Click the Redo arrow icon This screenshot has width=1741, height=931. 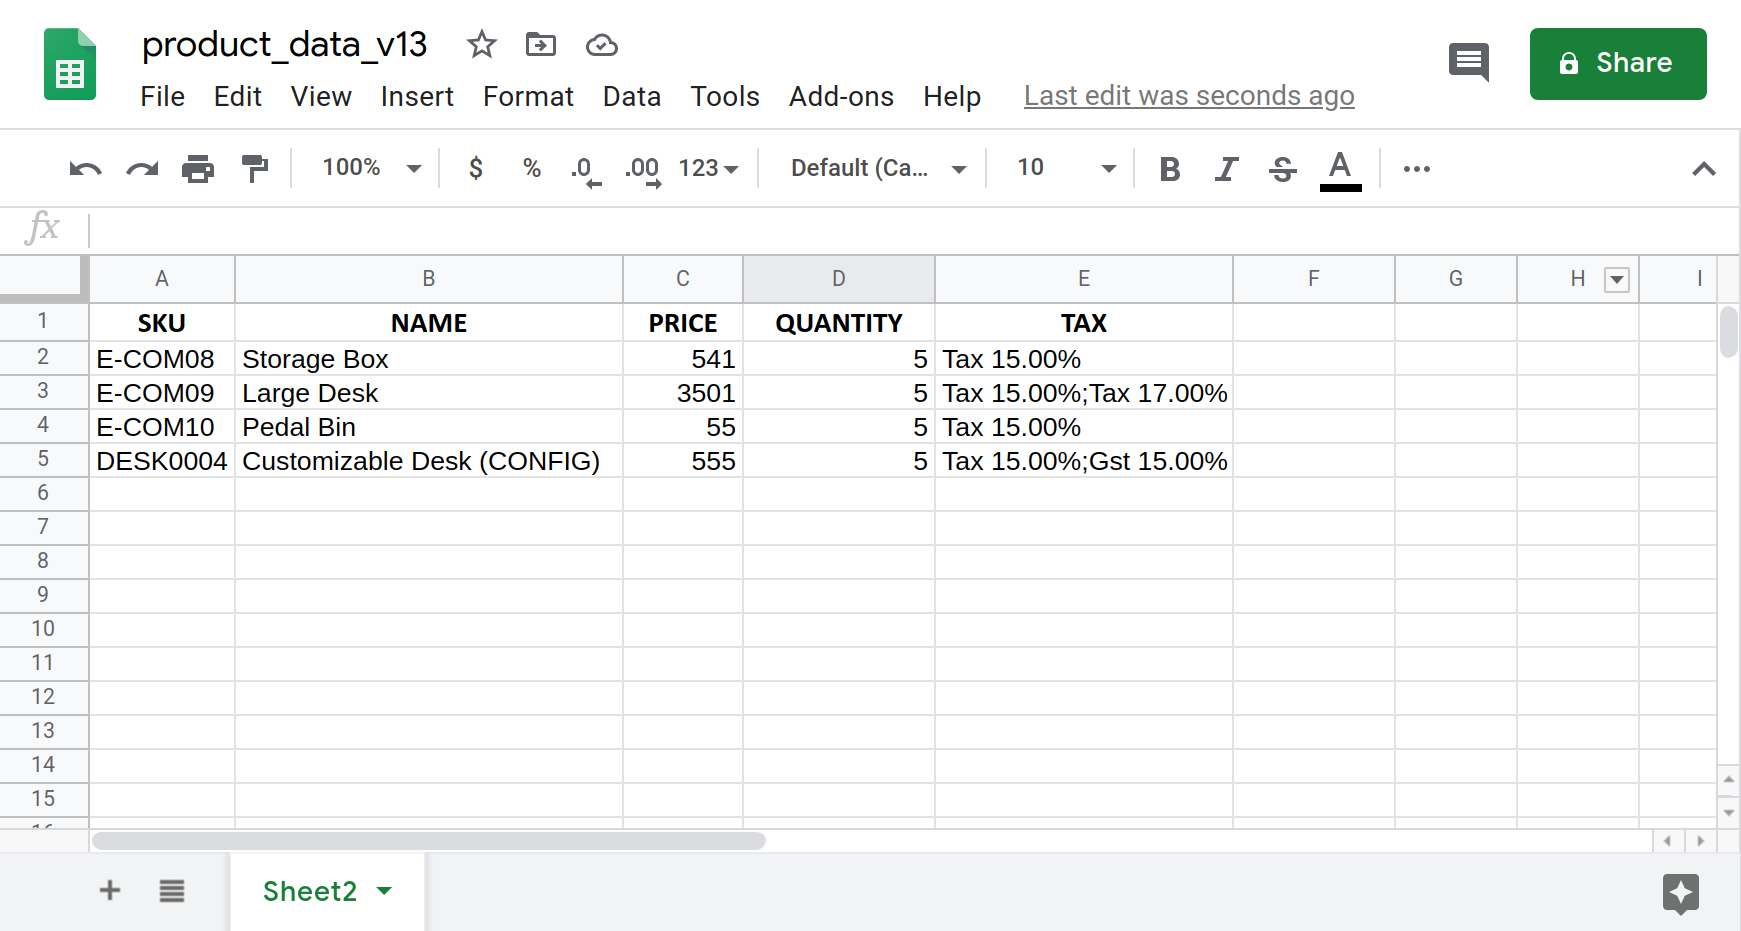[x=142, y=168]
